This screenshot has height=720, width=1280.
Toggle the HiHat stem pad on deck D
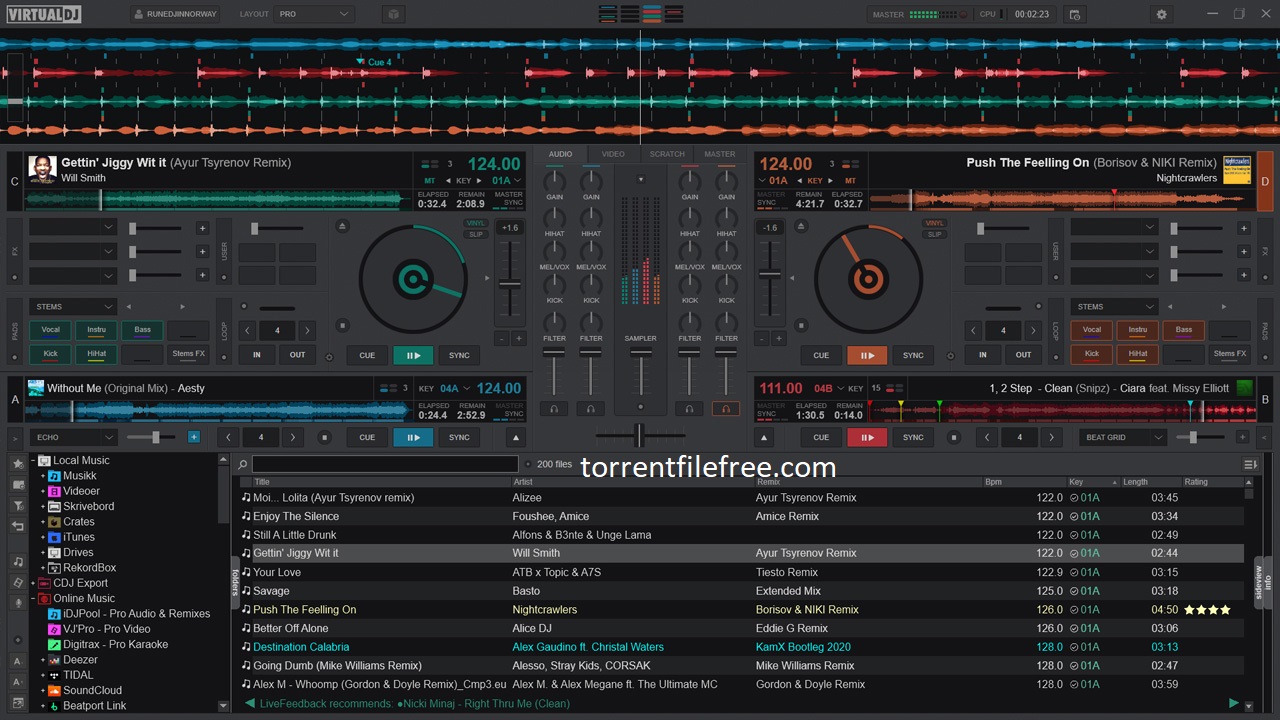click(1138, 354)
